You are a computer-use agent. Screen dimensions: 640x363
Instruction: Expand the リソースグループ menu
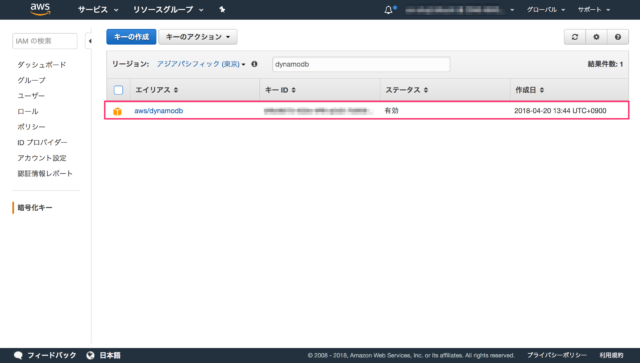tap(168, 9)
